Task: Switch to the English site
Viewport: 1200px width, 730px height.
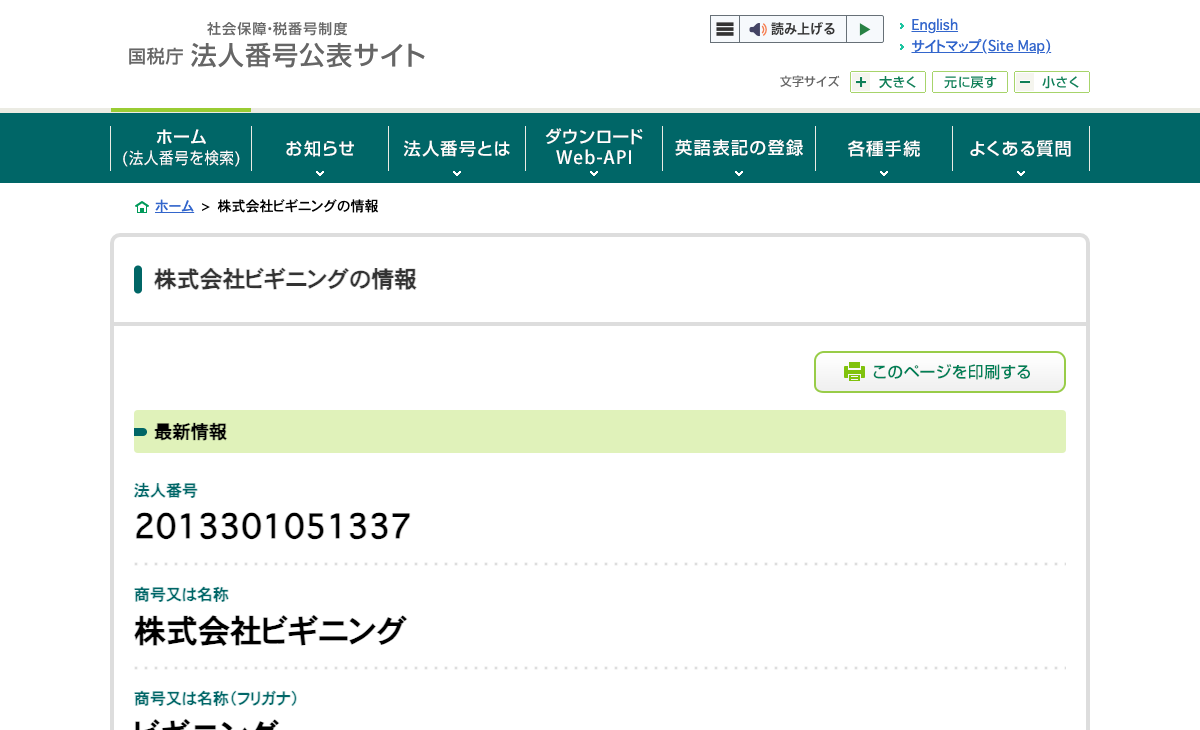Action: (x=934, y=25)
